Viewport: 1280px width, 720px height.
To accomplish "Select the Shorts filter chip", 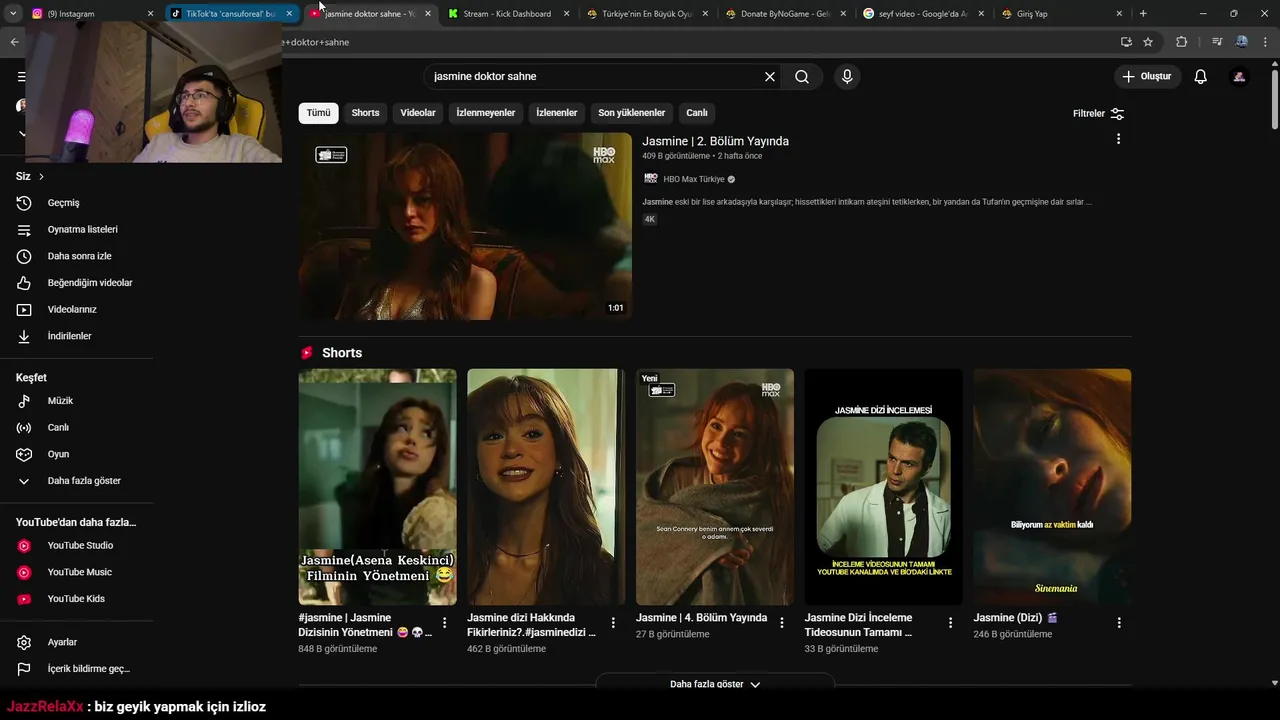I will (365, 113).
